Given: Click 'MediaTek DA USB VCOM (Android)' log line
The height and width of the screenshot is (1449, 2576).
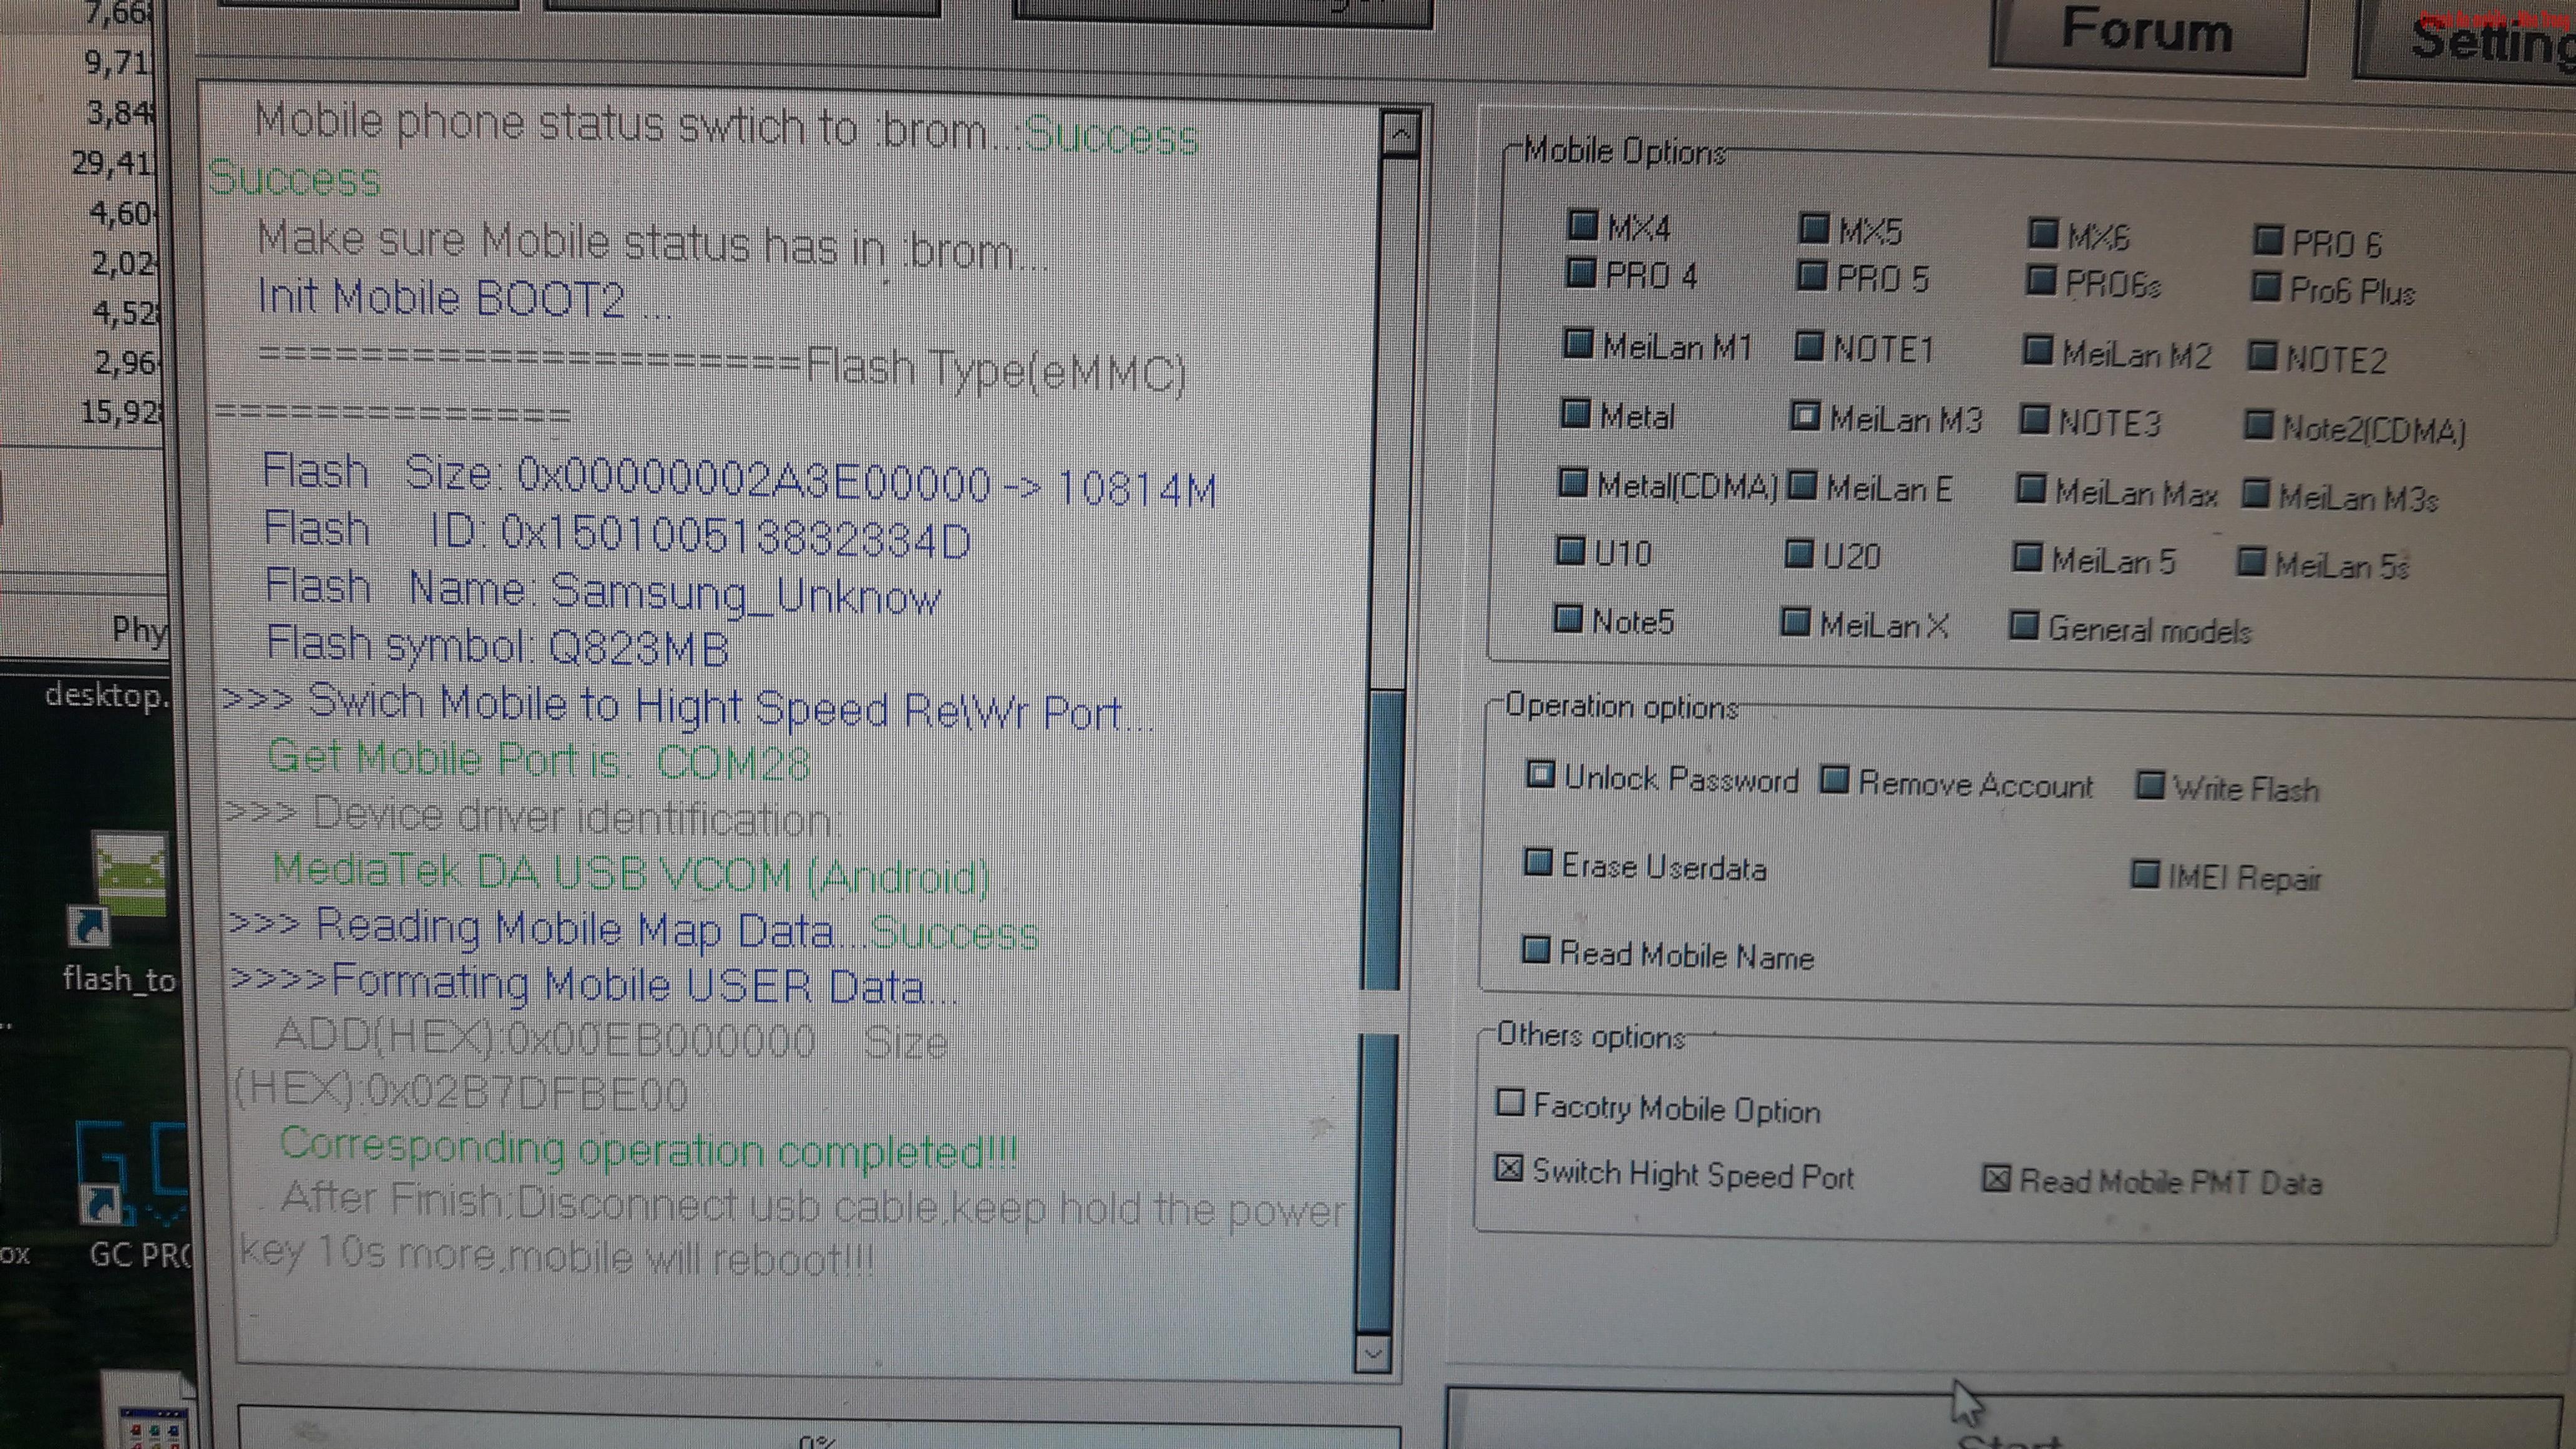Looking at the screenshot, I should click(x=631, y=874).
